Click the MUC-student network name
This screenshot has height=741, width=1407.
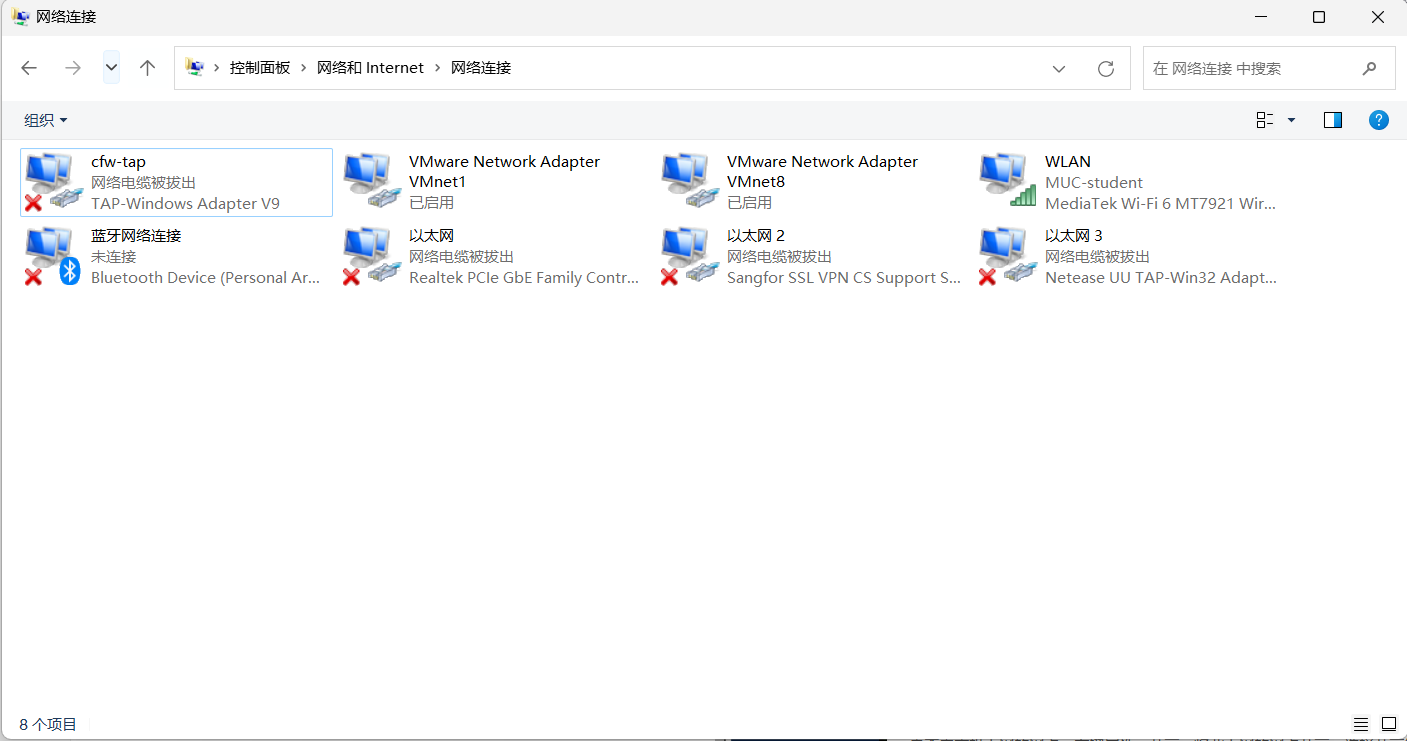(x=1094, y=183)
